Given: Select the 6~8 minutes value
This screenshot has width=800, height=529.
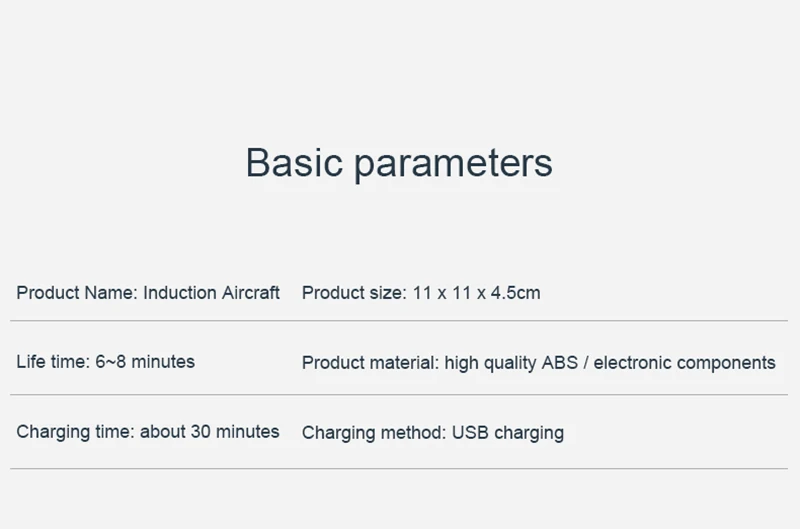Looking at the screenshot, I should [x=145, y=362].
